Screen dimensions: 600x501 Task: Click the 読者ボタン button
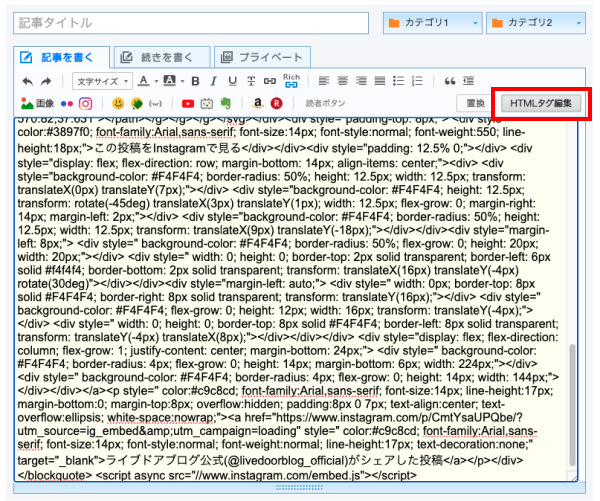click(x=325, y=103)
